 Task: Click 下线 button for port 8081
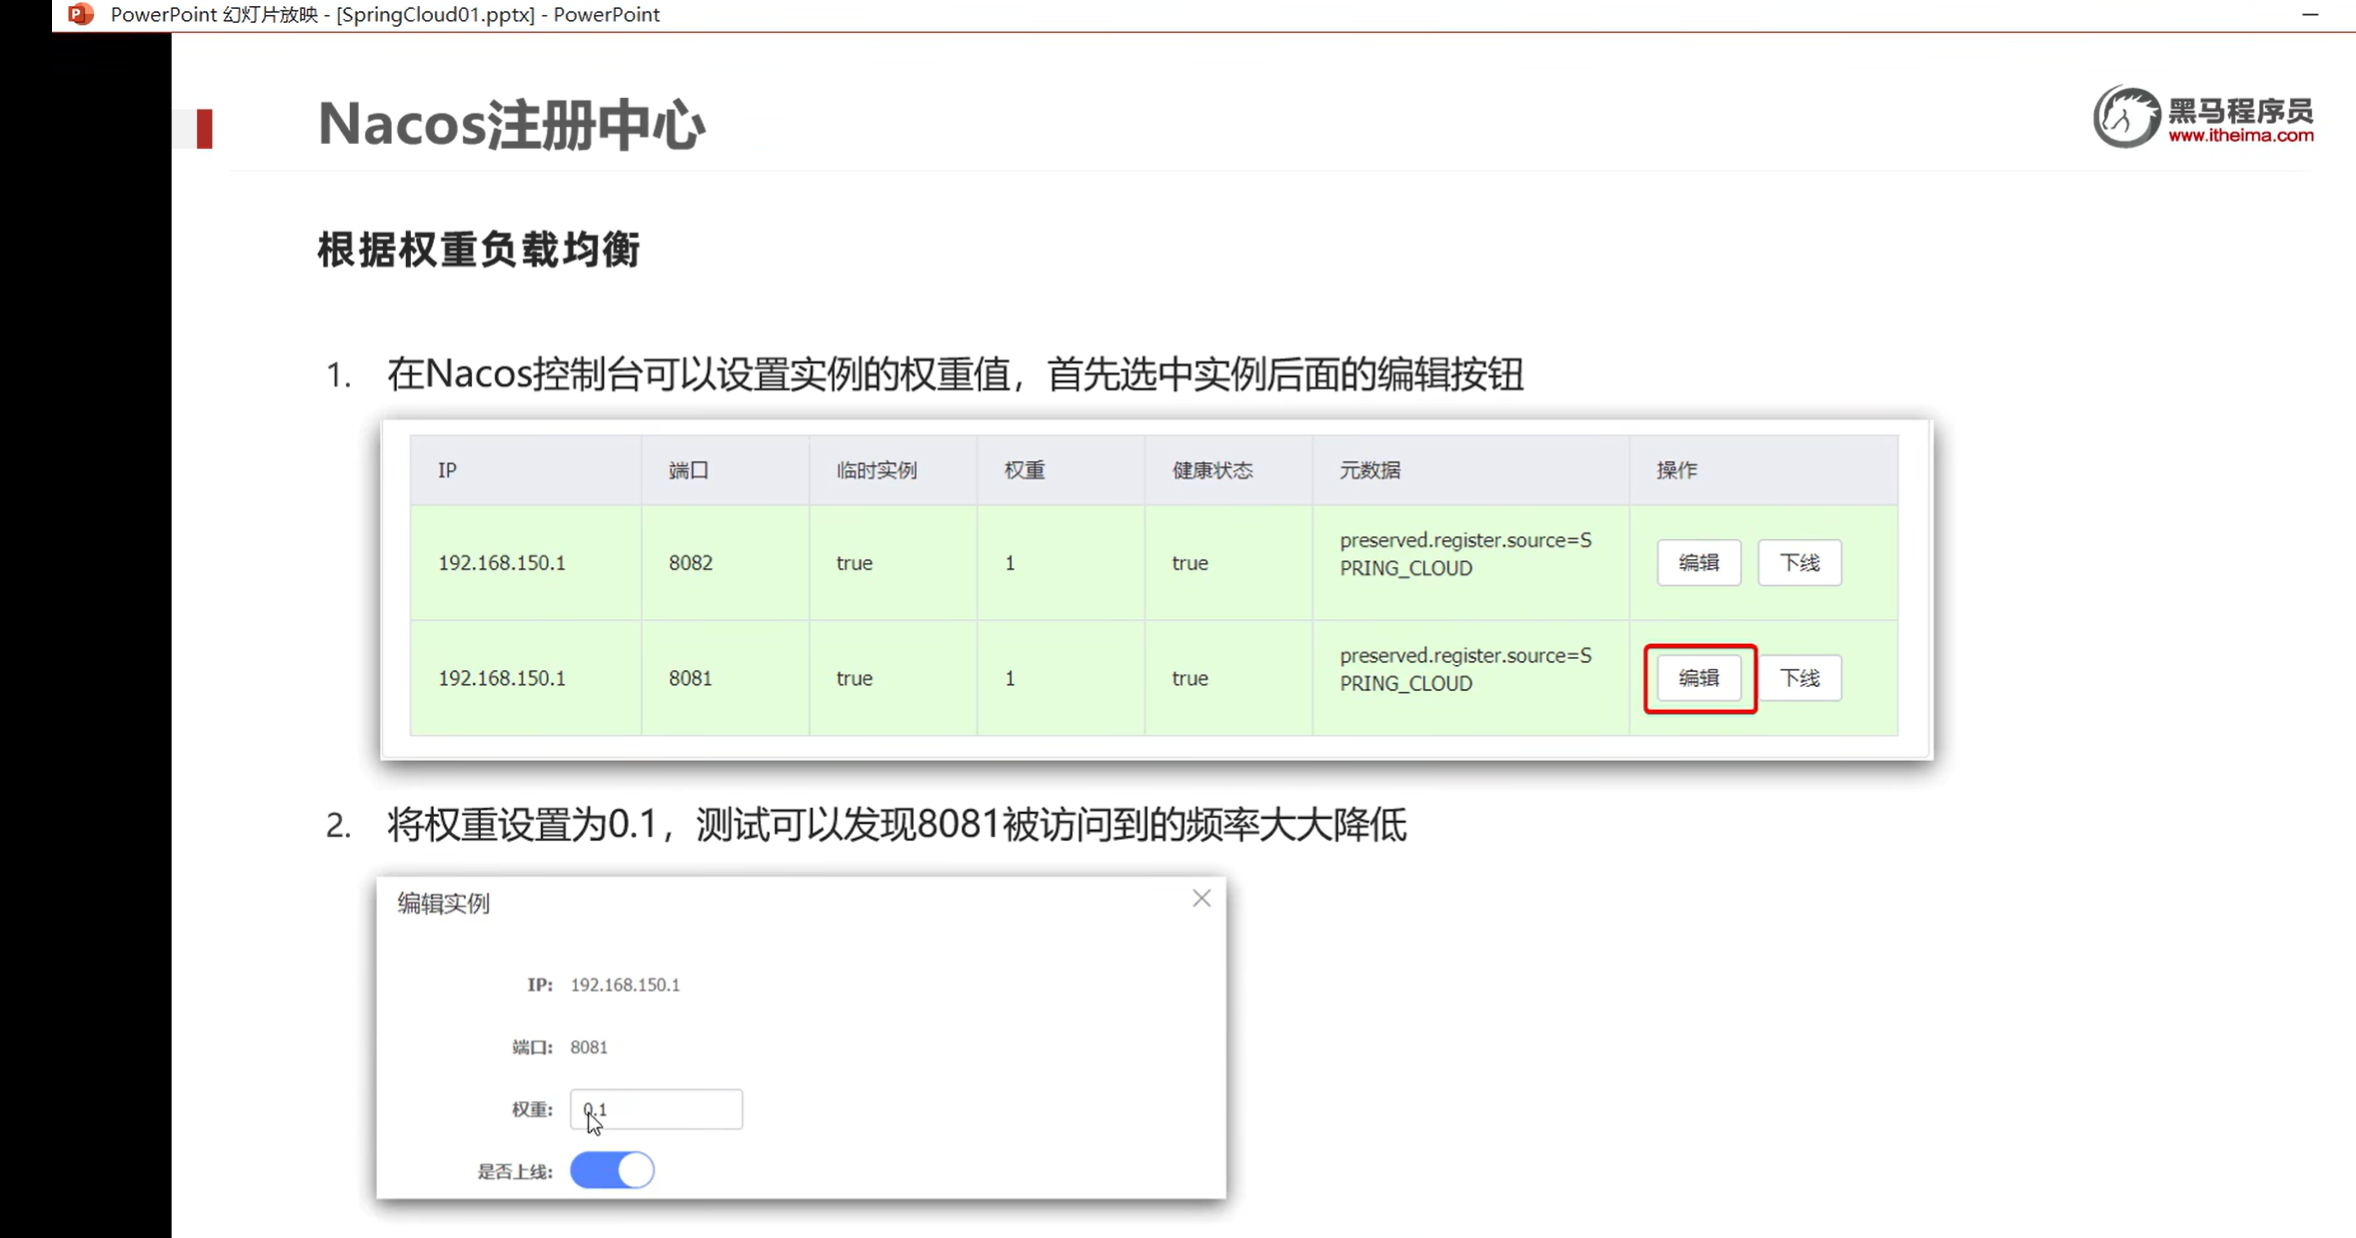tap(1799, 678)
